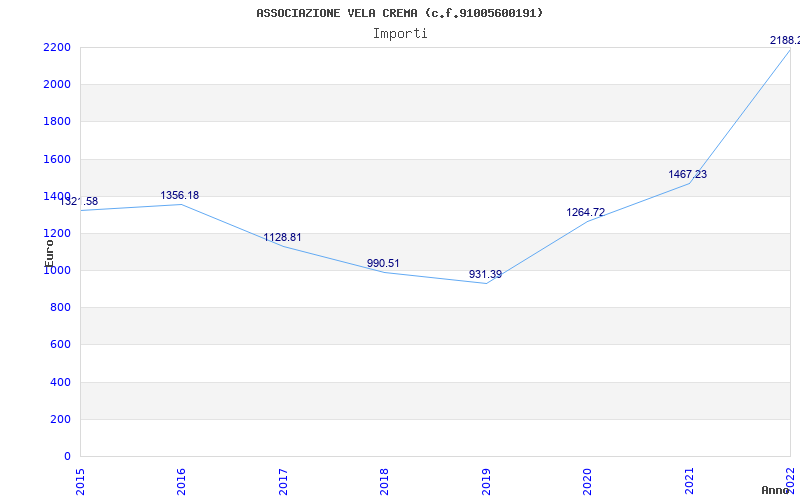
Task: Select the data label 990.51
Action: (x=383, y=264)
